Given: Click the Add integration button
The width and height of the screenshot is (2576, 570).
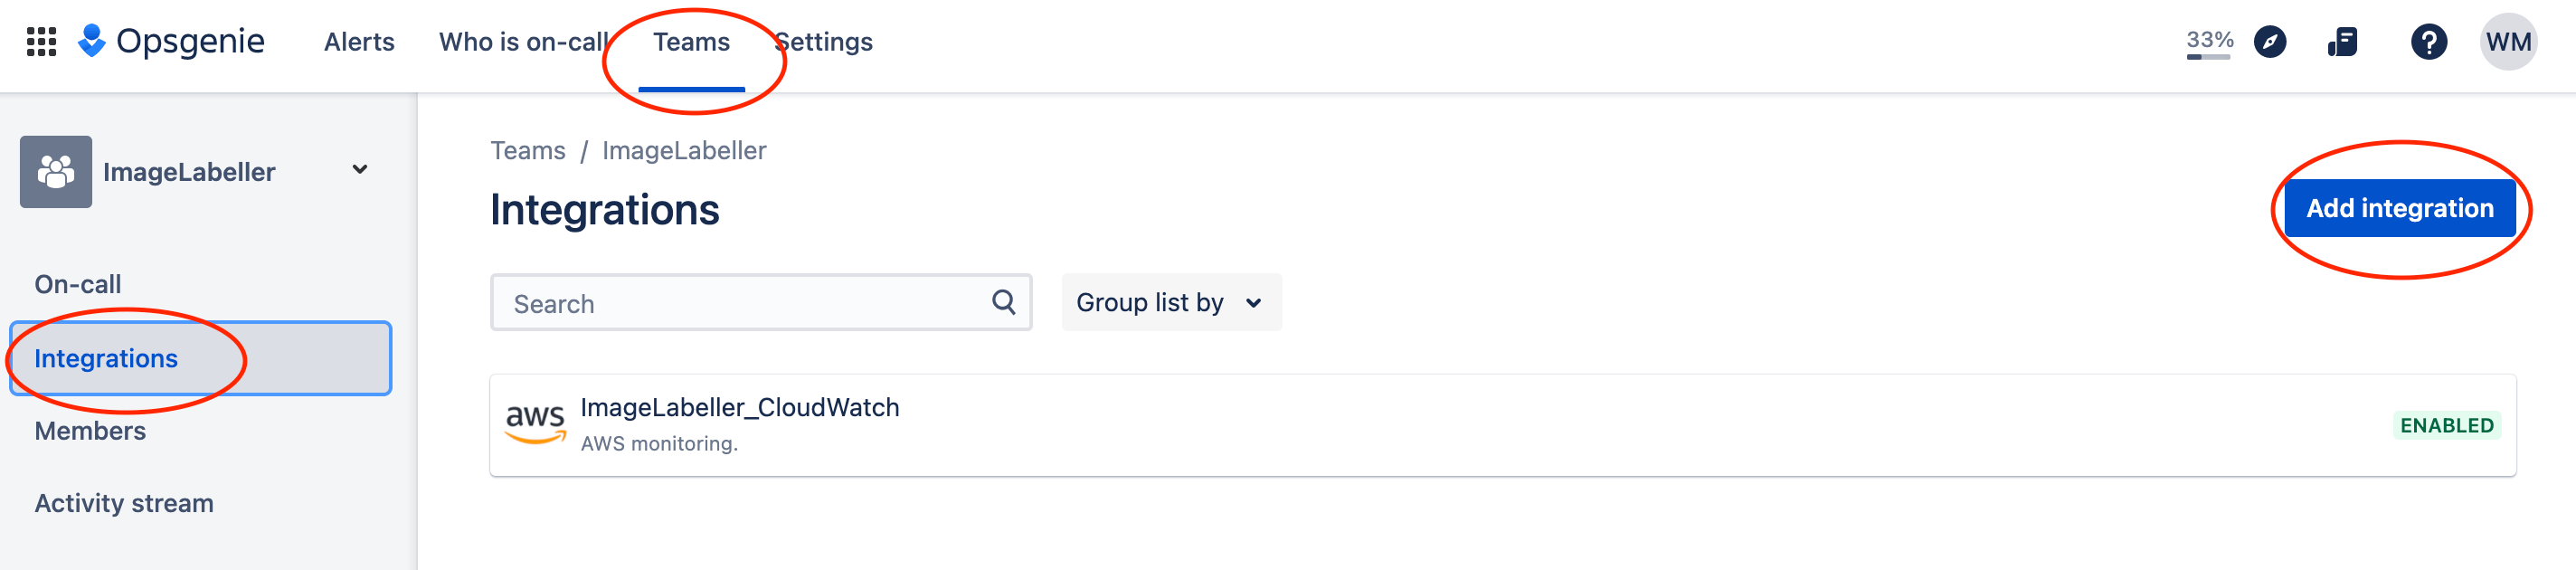Looking at the screenshot, I should pos(2401,208).
